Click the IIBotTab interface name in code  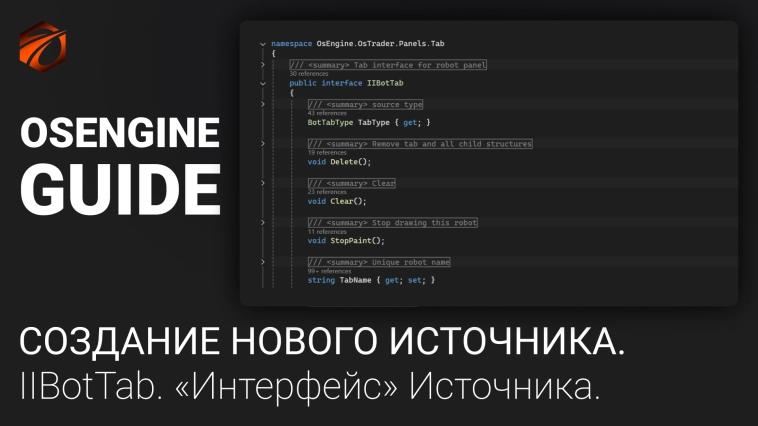point(385,83)
